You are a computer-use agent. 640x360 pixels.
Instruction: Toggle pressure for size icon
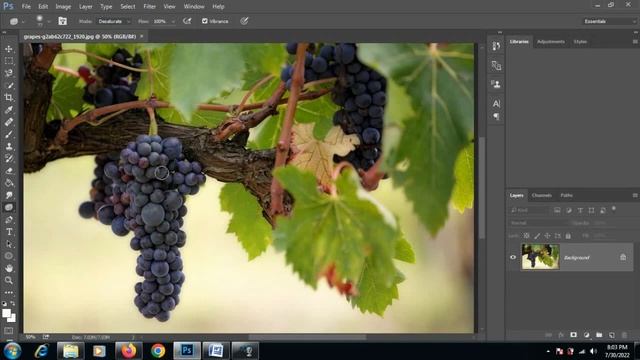tap(244, 21)
